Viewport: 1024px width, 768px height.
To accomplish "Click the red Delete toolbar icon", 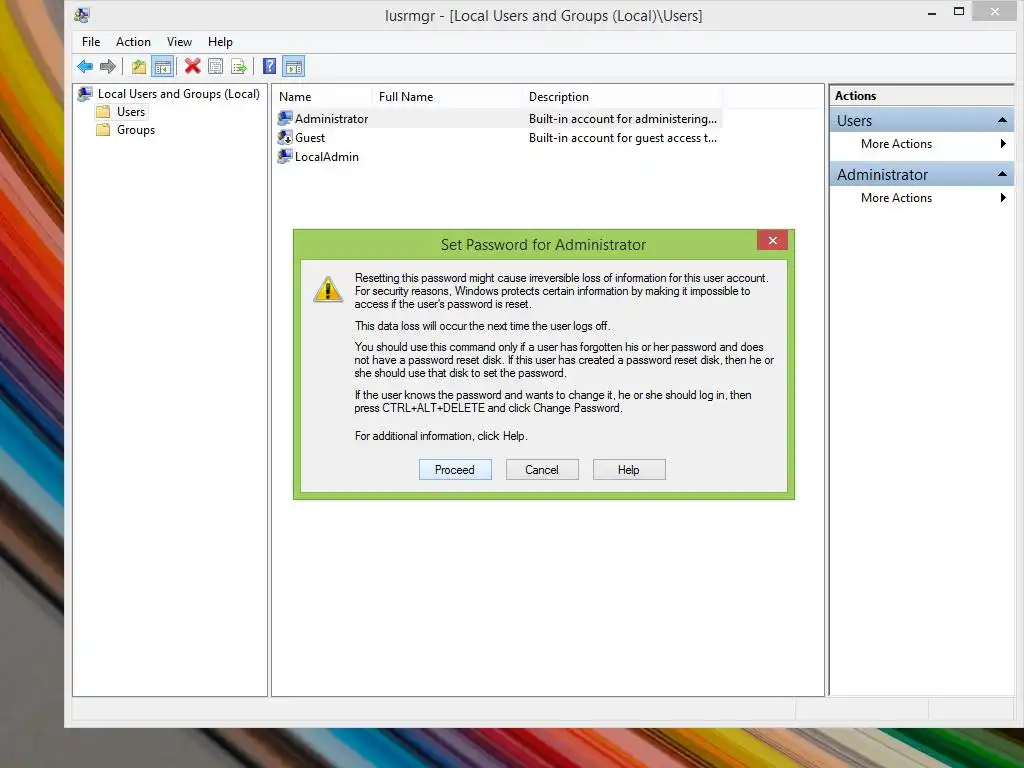I will [x=192, y=66].
